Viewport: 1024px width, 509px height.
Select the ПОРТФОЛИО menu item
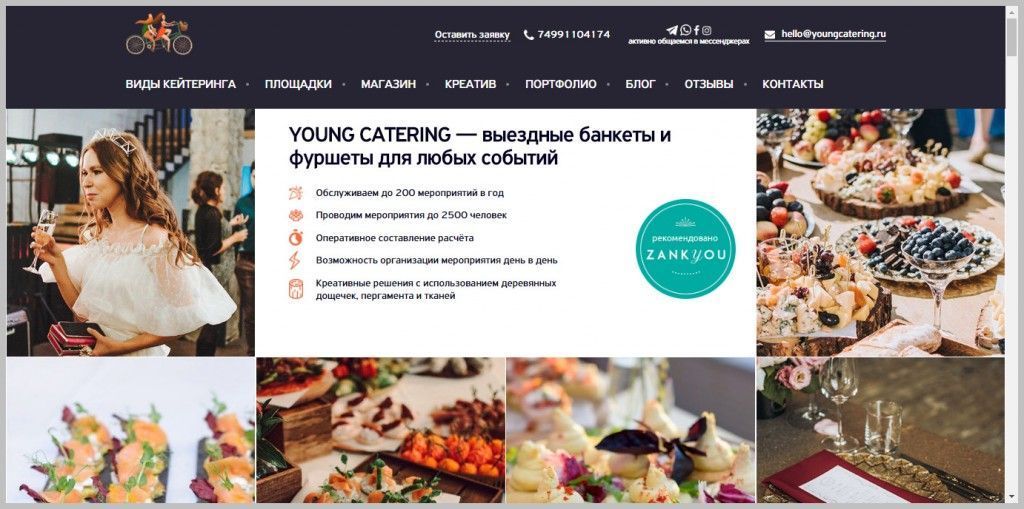click(561, 84)
